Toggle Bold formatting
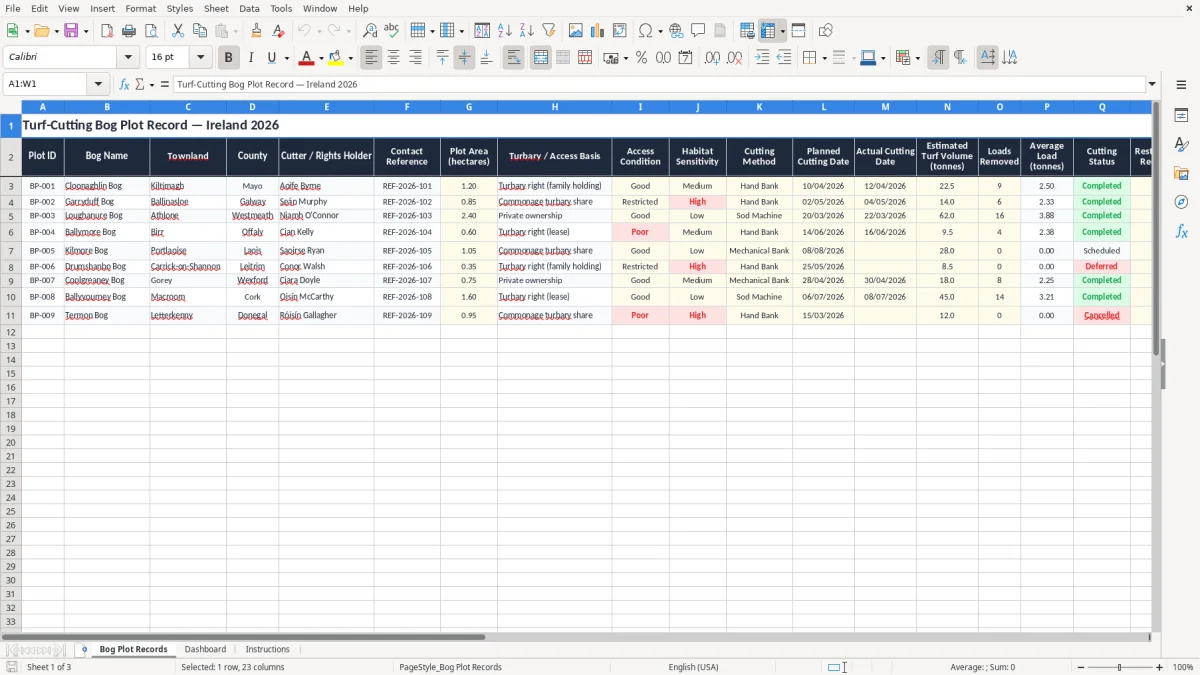The width and height of the screenshot is (1200, 675). click(x=228, y=58)
